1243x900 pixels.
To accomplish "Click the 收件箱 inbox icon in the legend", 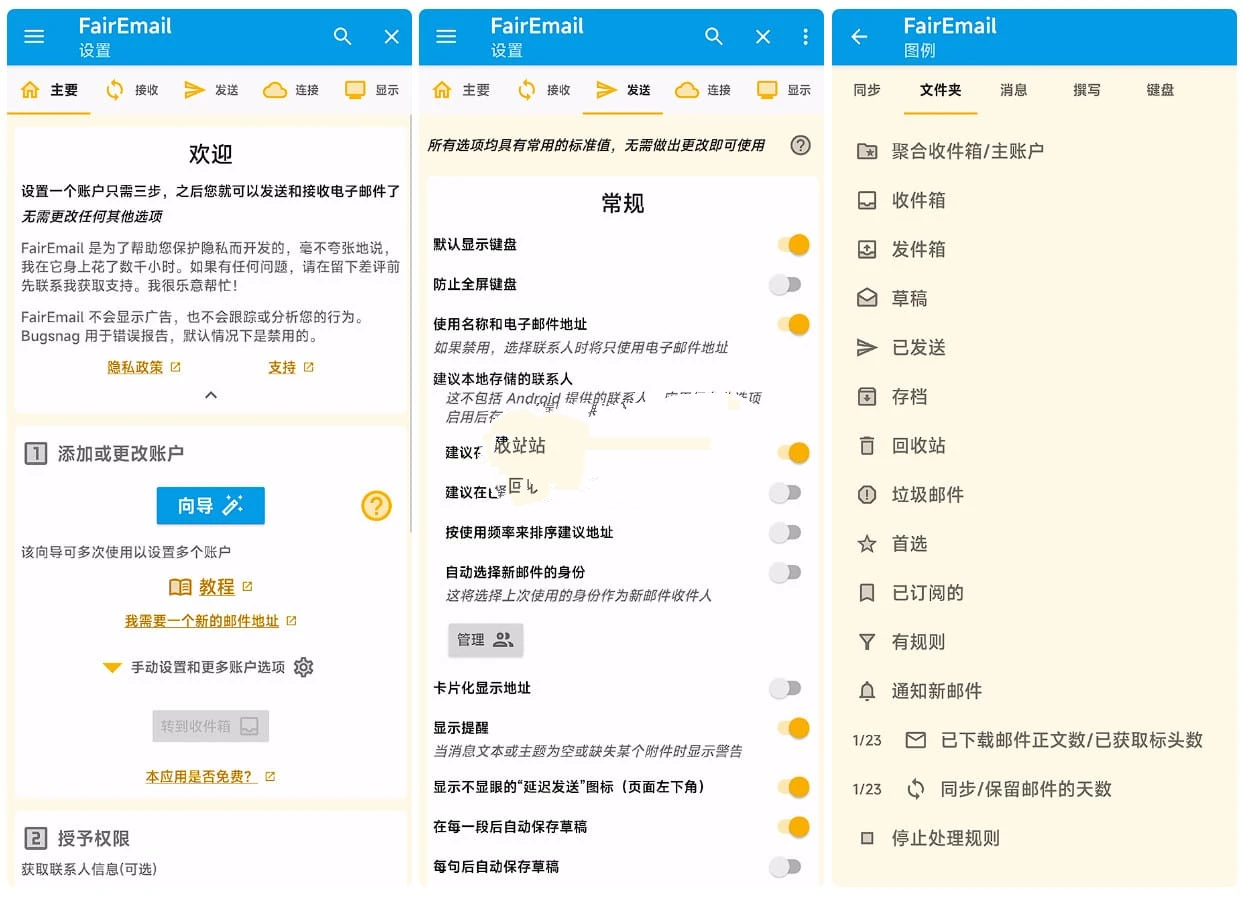I will coord(867,200).
